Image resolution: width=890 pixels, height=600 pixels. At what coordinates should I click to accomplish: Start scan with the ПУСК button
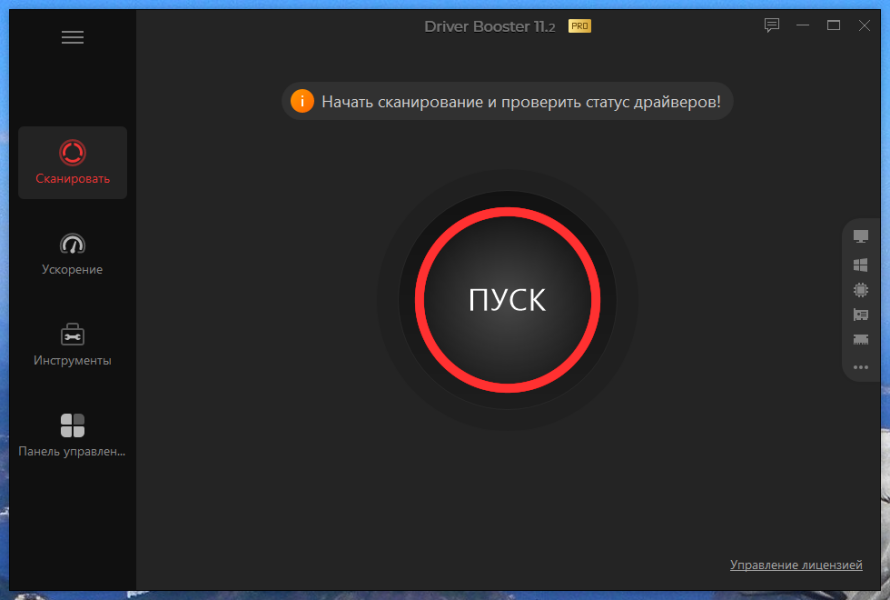click(x=507, y=300)
